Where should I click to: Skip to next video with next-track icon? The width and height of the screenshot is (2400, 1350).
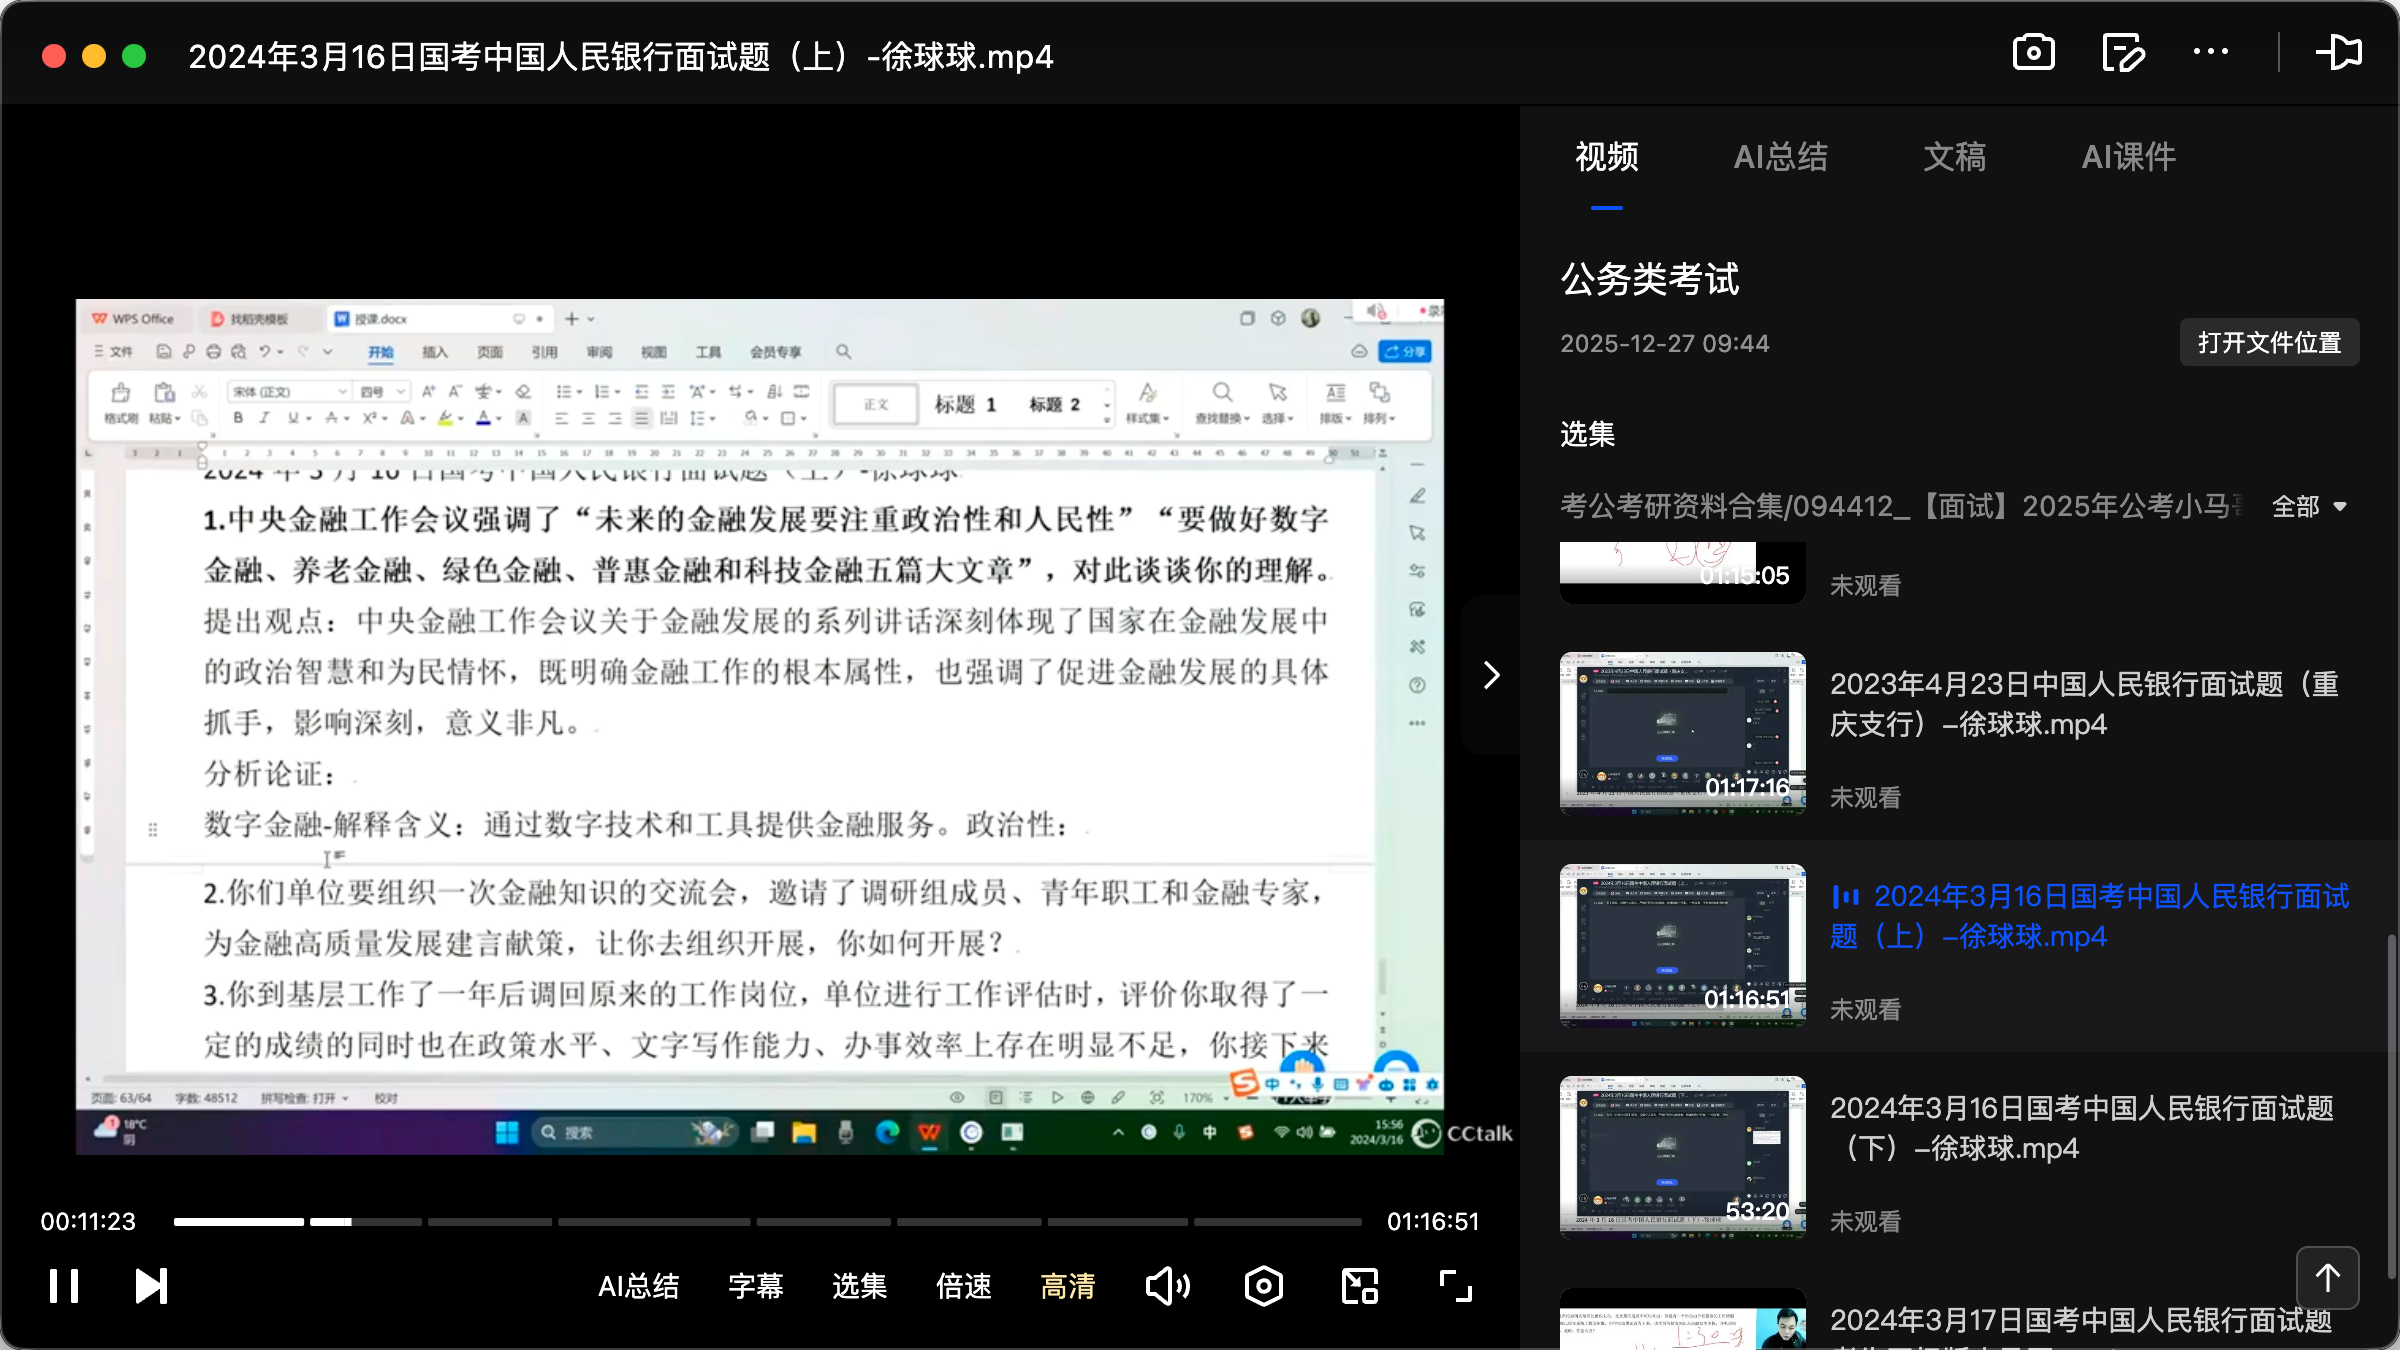coord(150,1285)
